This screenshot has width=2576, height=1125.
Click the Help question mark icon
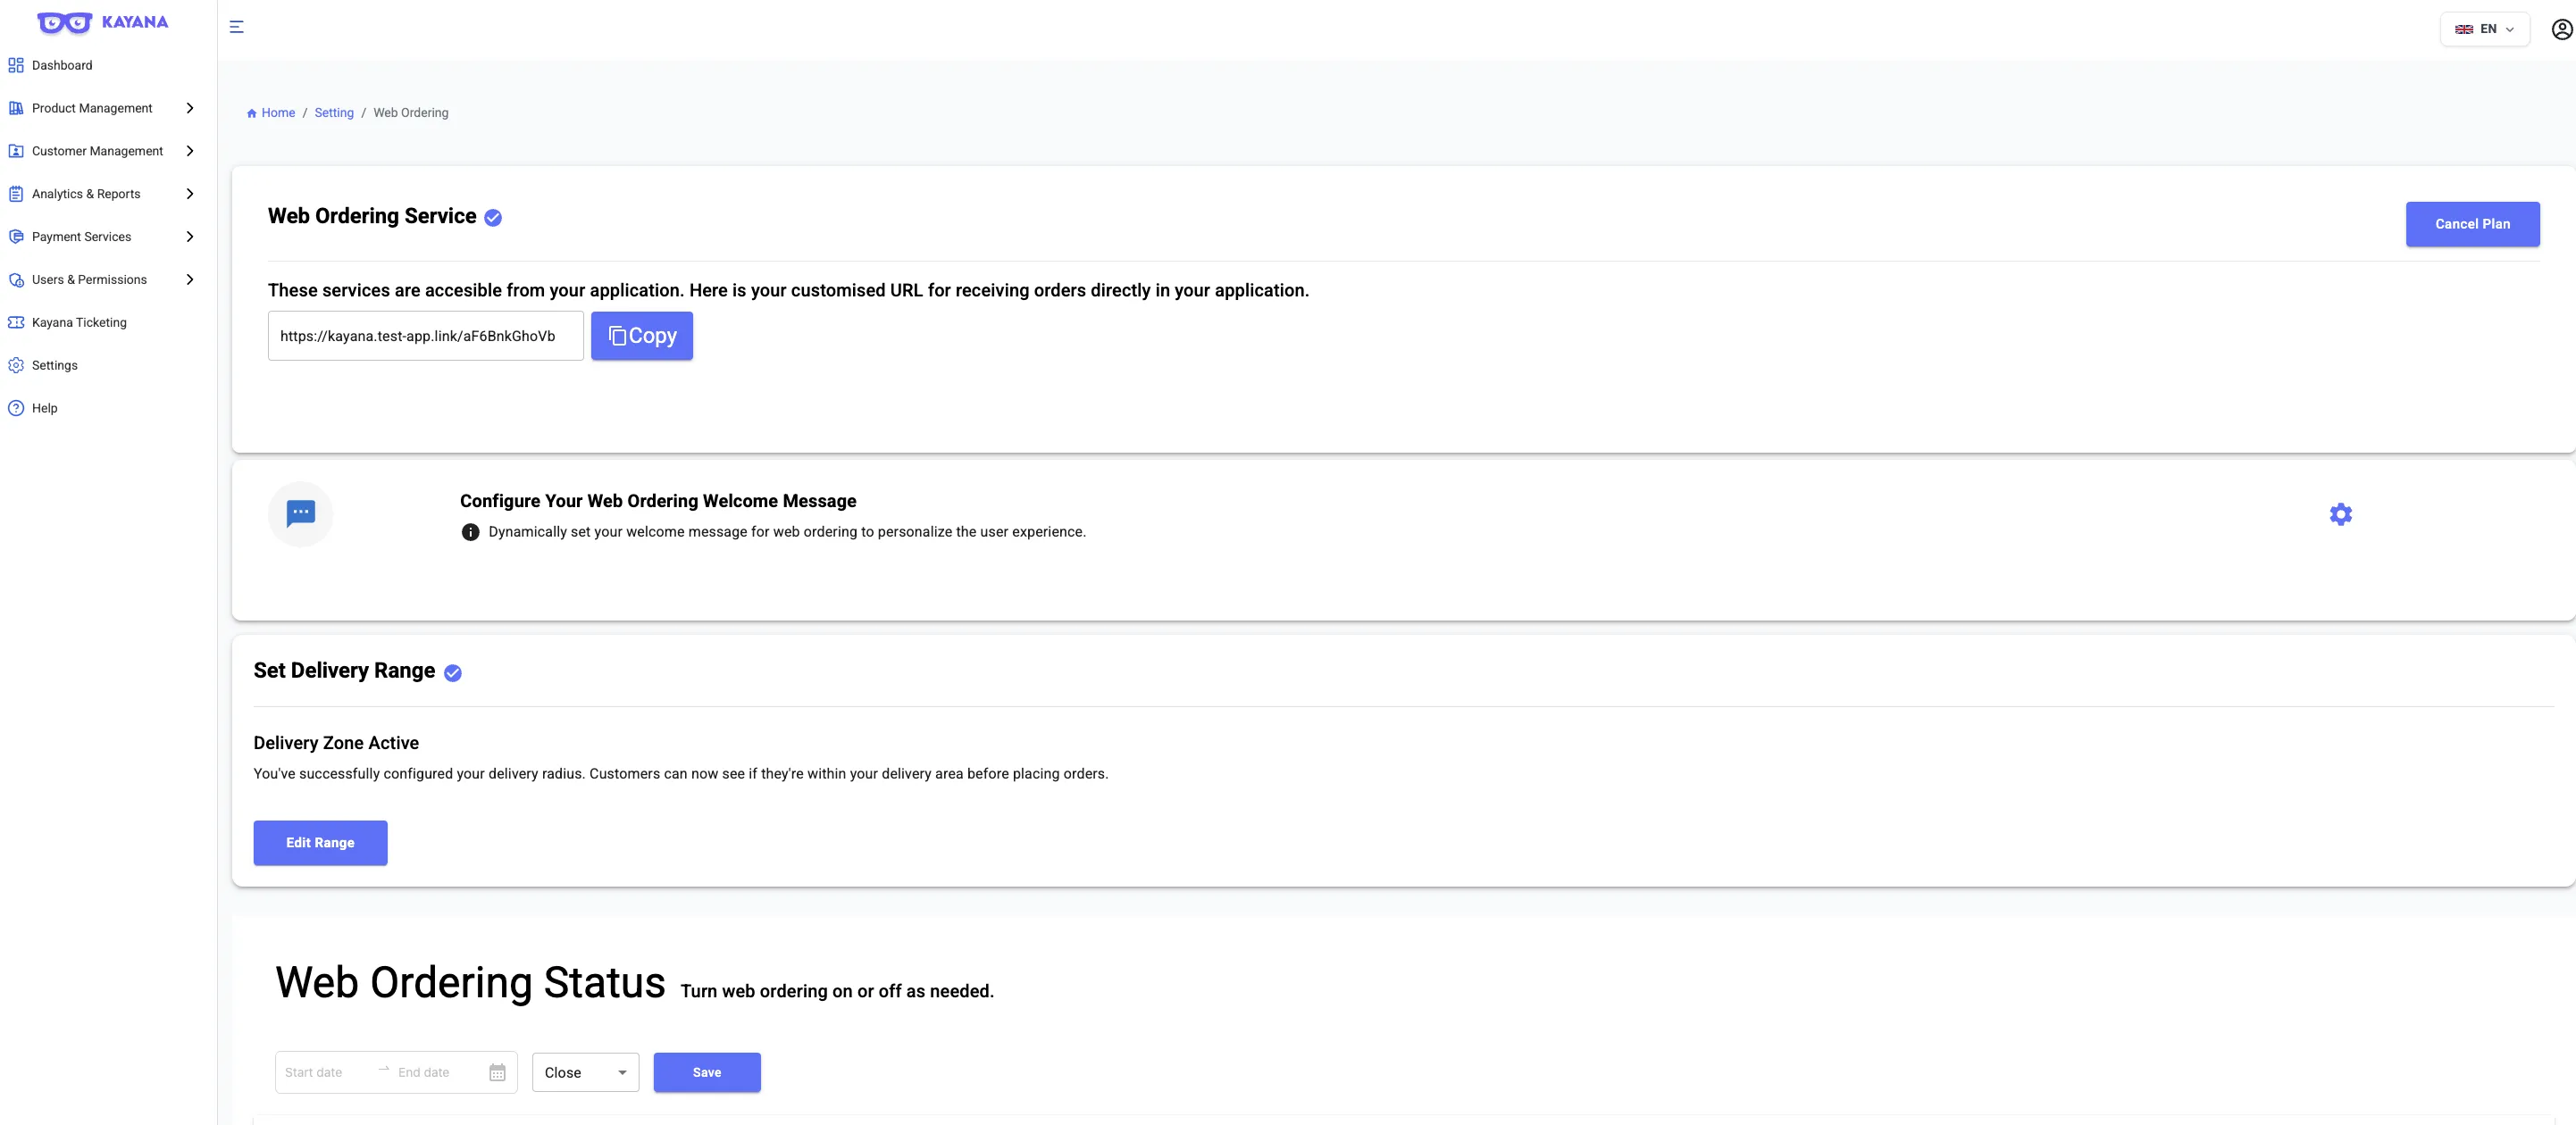tap(16, 408)
